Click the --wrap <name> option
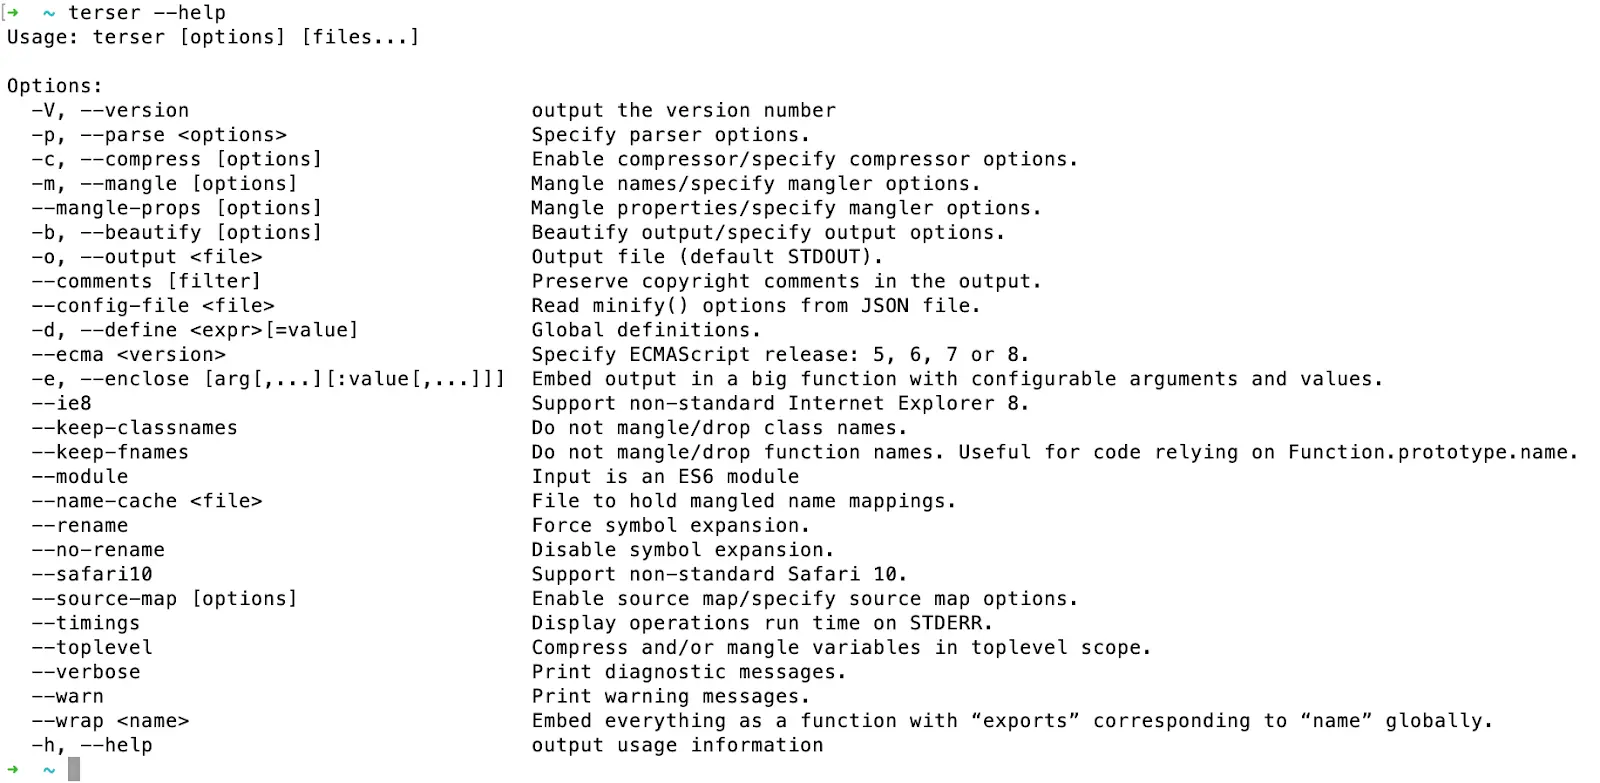The height and width of the screenshot is (783, 1600). (110, 721)
